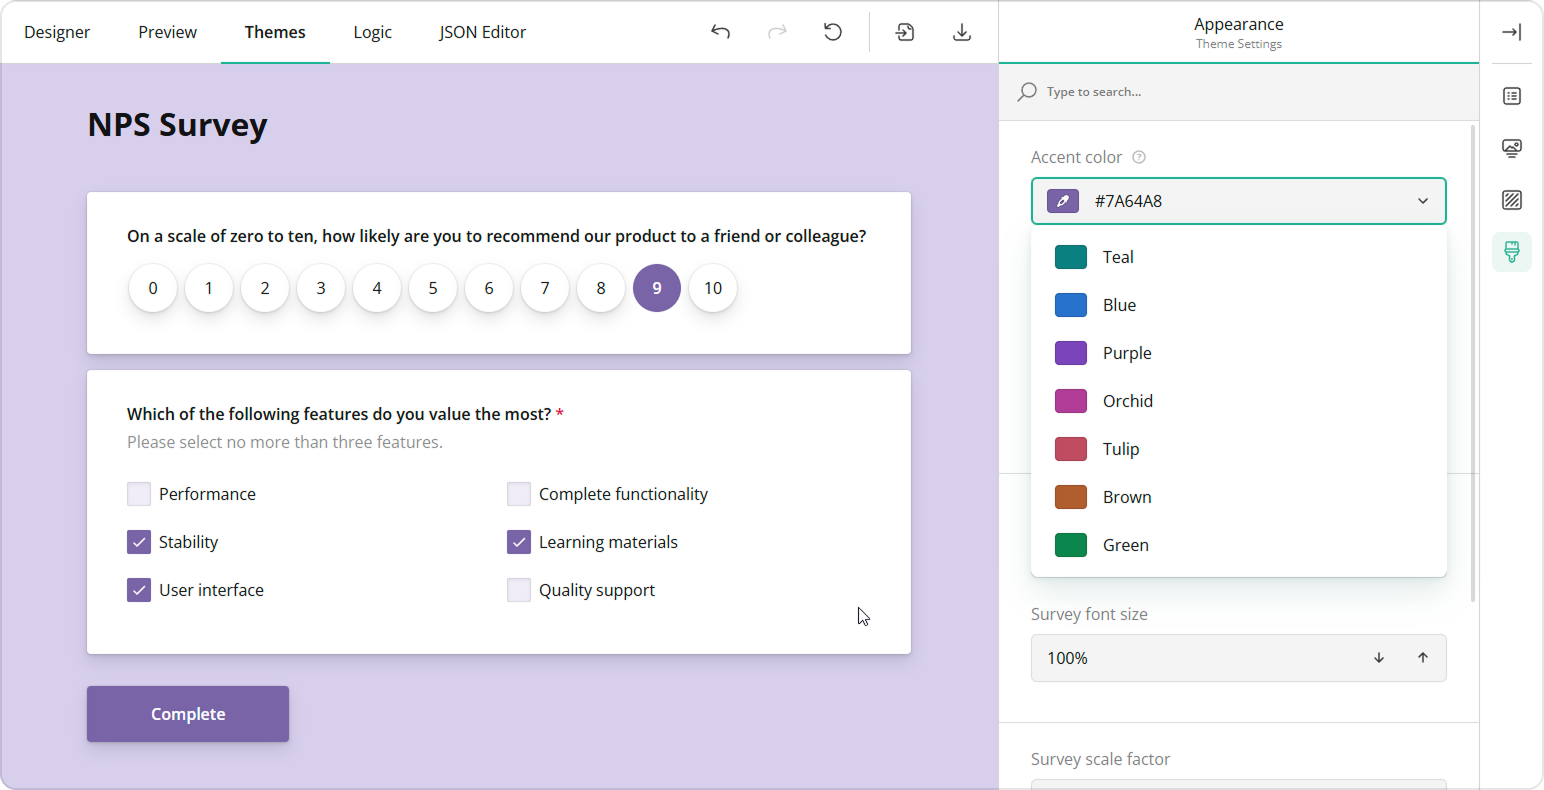Check the Quality support option
Image resolution: width=1544 pixels, height=790 pixels.
[518, 589]
